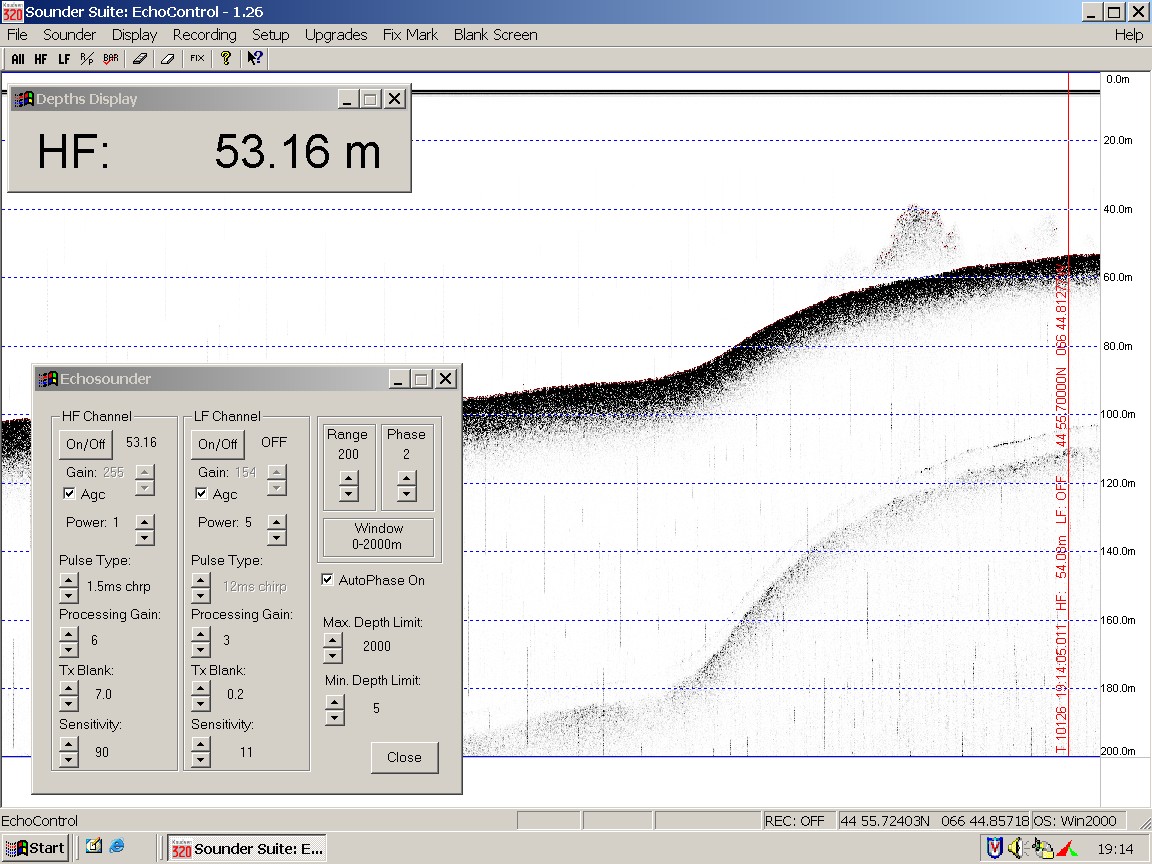Disable the AutoPhase On checkbox
This screenshot has height=864, width=1152.
pyautogui.click(x=327, y=580)
